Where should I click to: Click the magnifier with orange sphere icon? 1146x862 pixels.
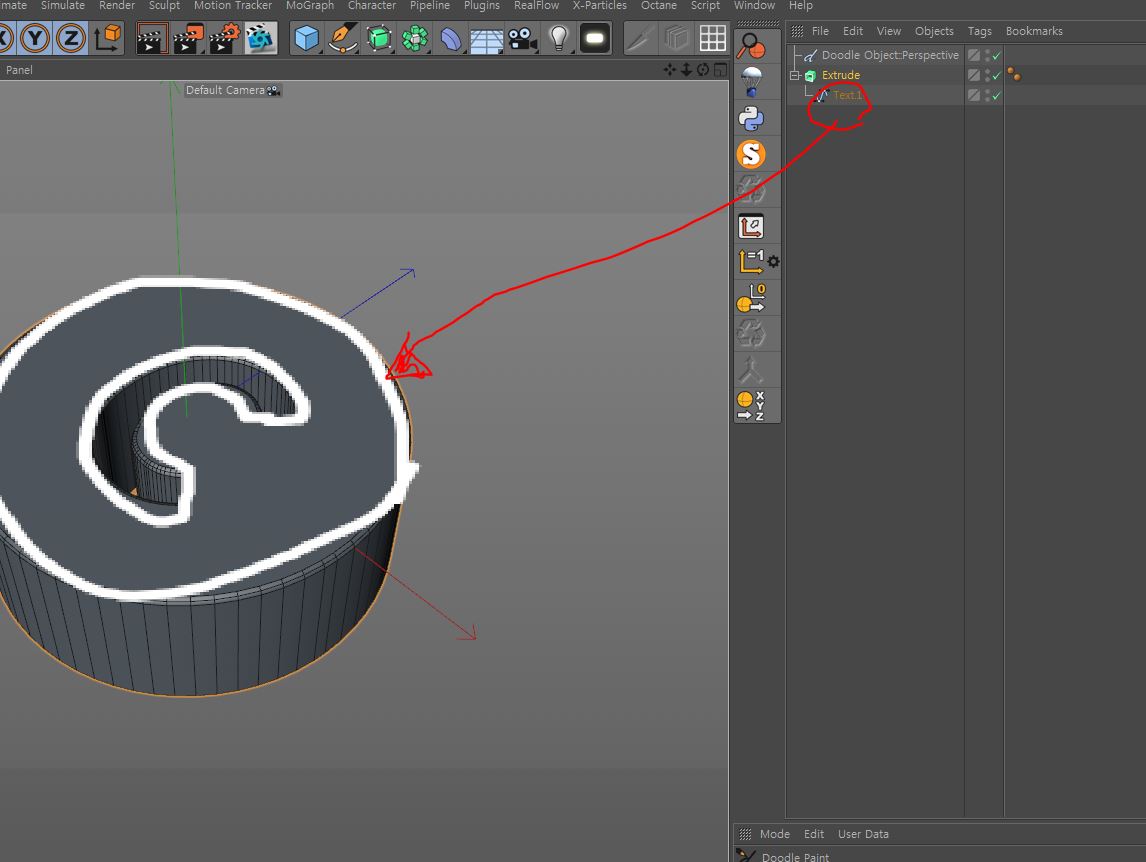pos(751,46)
